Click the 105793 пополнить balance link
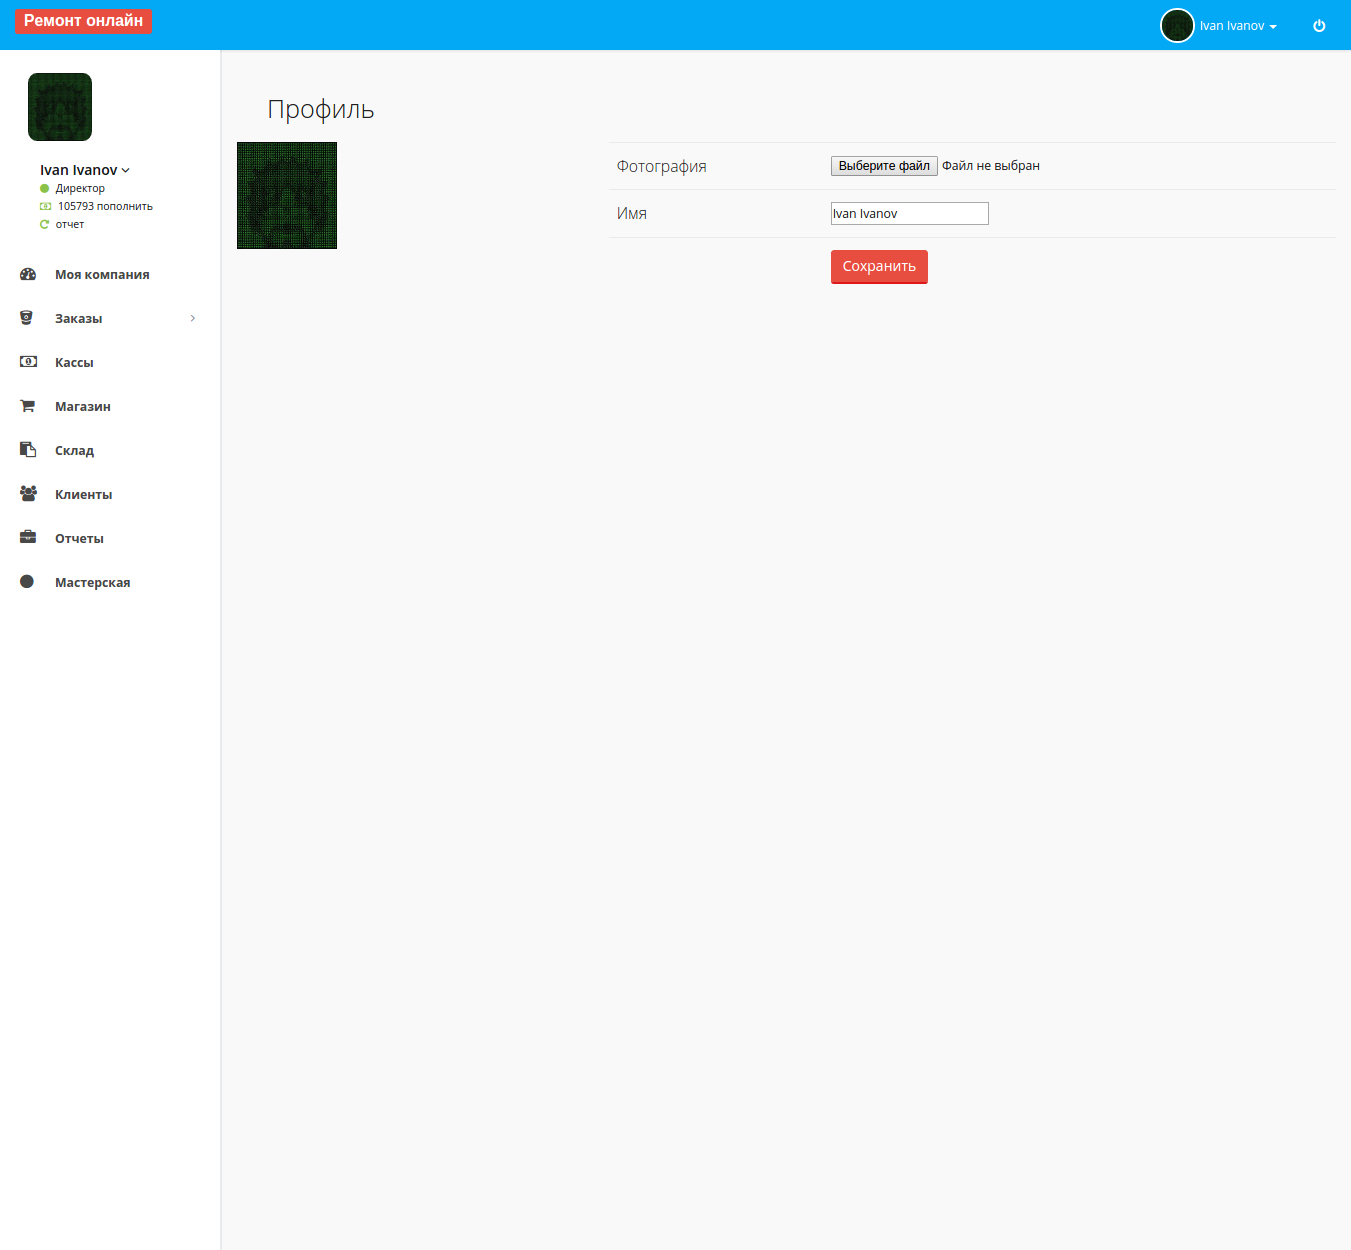This screenshot has height=1250, width=1351. pyautogui.click(x=105, y=206)
